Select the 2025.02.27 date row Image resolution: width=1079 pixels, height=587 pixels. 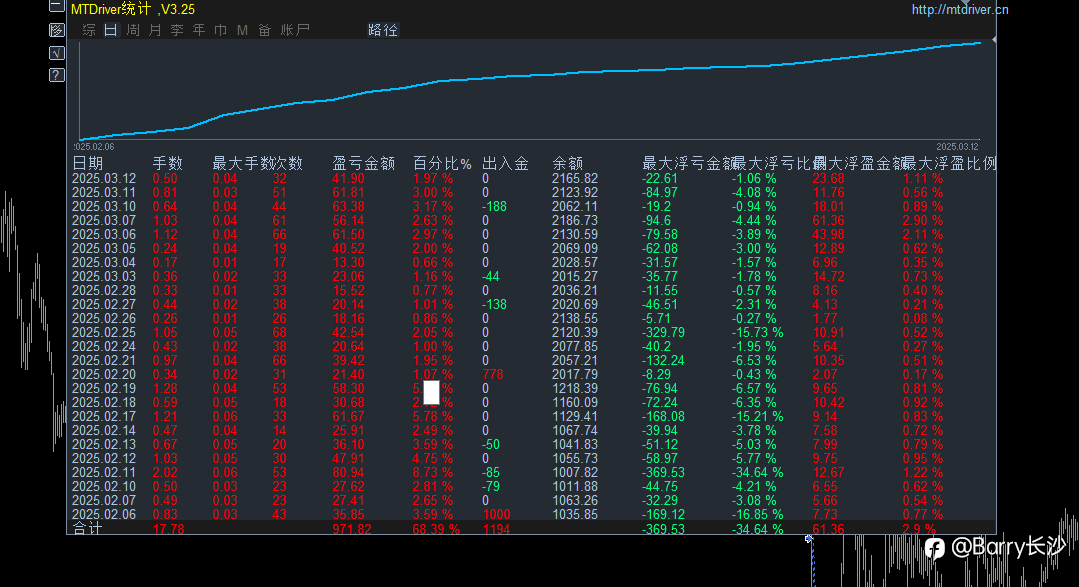point(104,304)
